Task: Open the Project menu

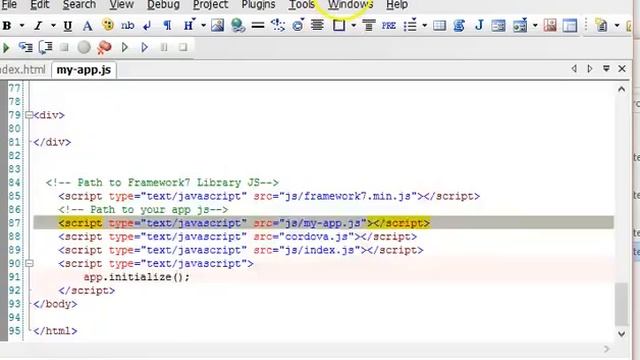Action: (x=210, y=5)
